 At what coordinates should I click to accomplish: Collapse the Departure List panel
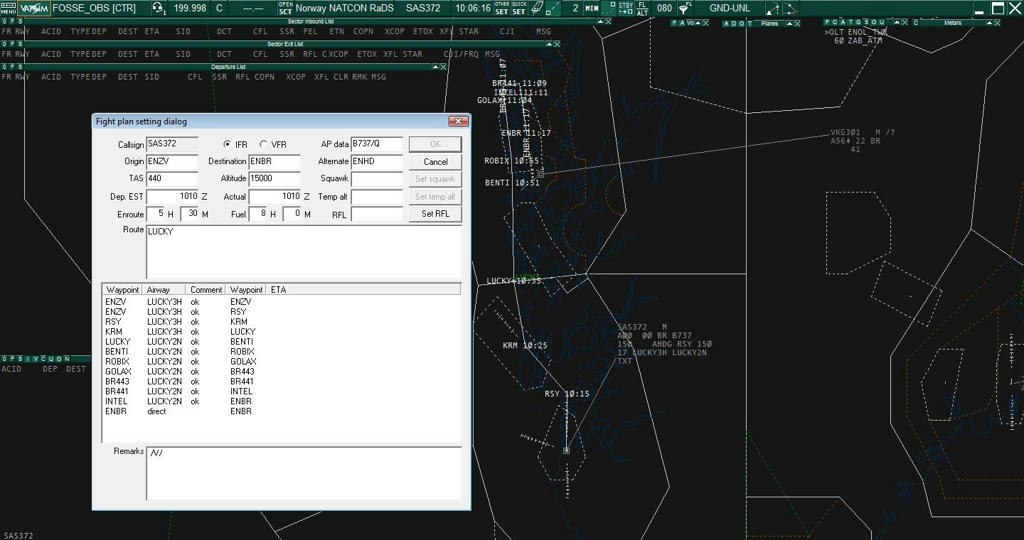pyautogui.click(x=437, y=67)
